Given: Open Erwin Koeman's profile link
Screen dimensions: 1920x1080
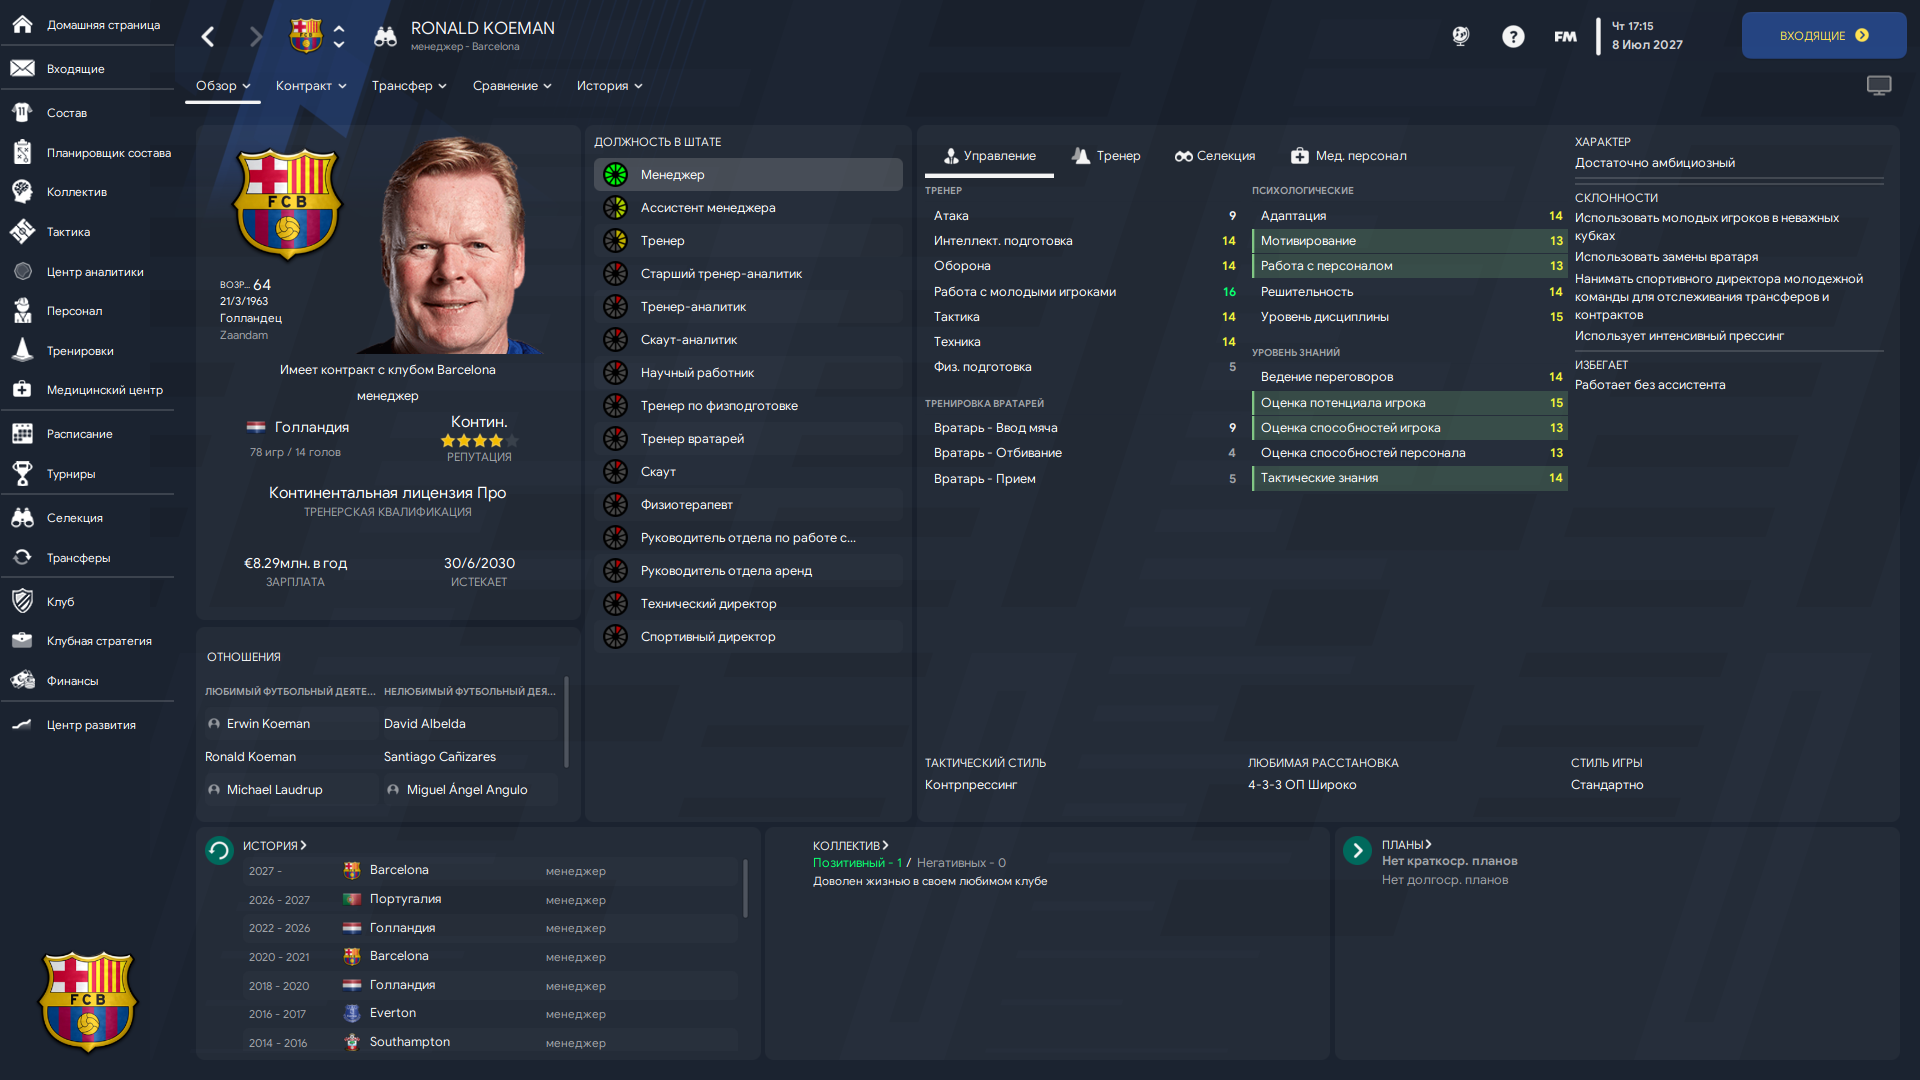Looking at the screenshot, I should pyautogui.click(x=268, y=724).
